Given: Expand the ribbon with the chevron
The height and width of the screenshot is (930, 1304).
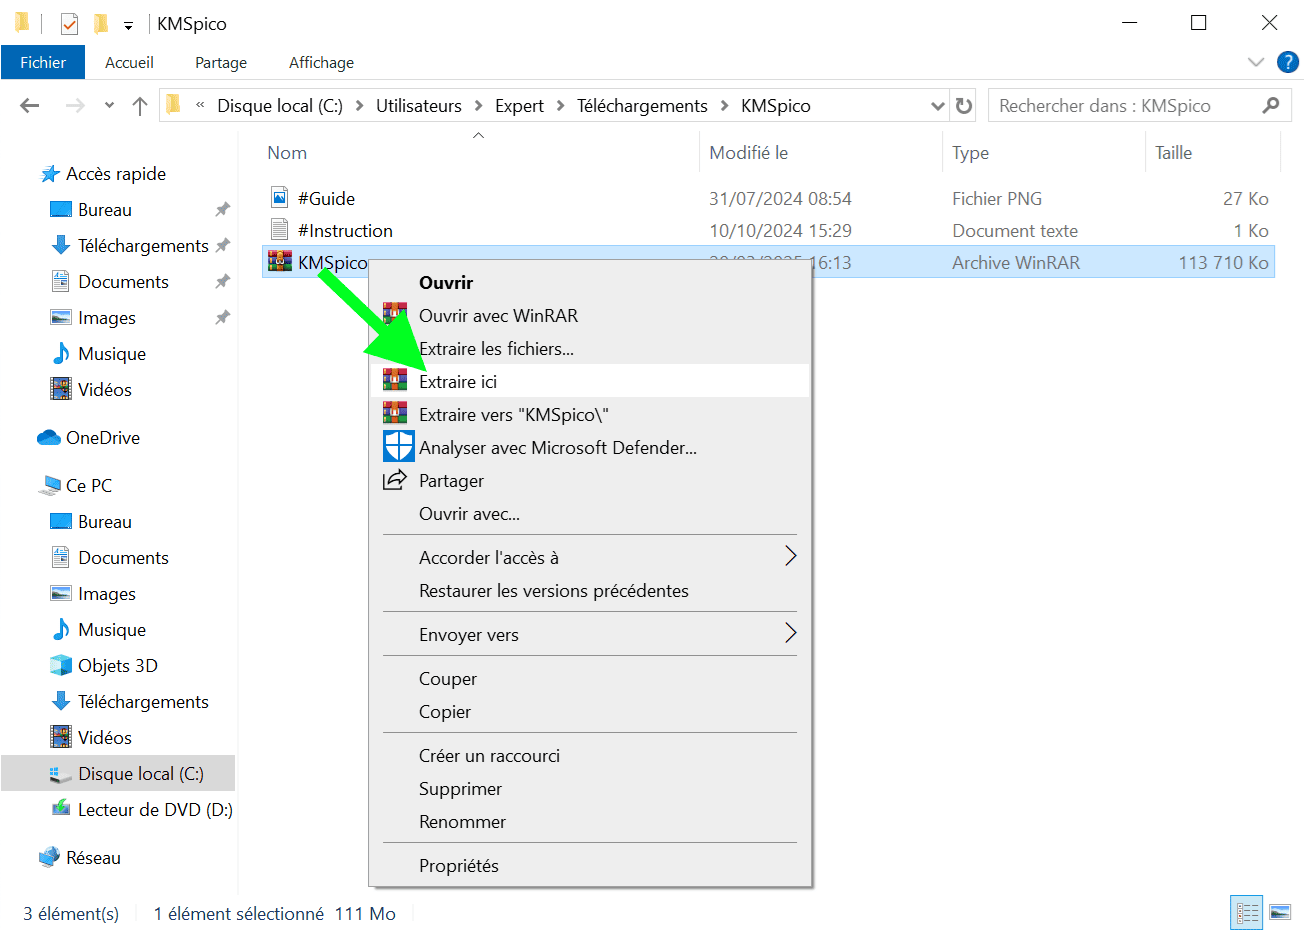Looking at the screenshot, I should coord(1256,62).
